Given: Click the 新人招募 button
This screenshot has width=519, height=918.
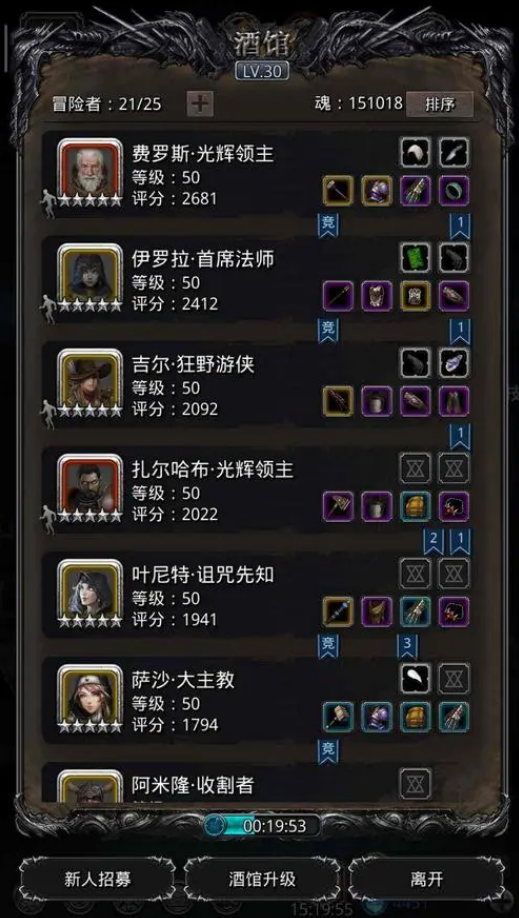Looking at the screenshot, I should tap(97, 878).
